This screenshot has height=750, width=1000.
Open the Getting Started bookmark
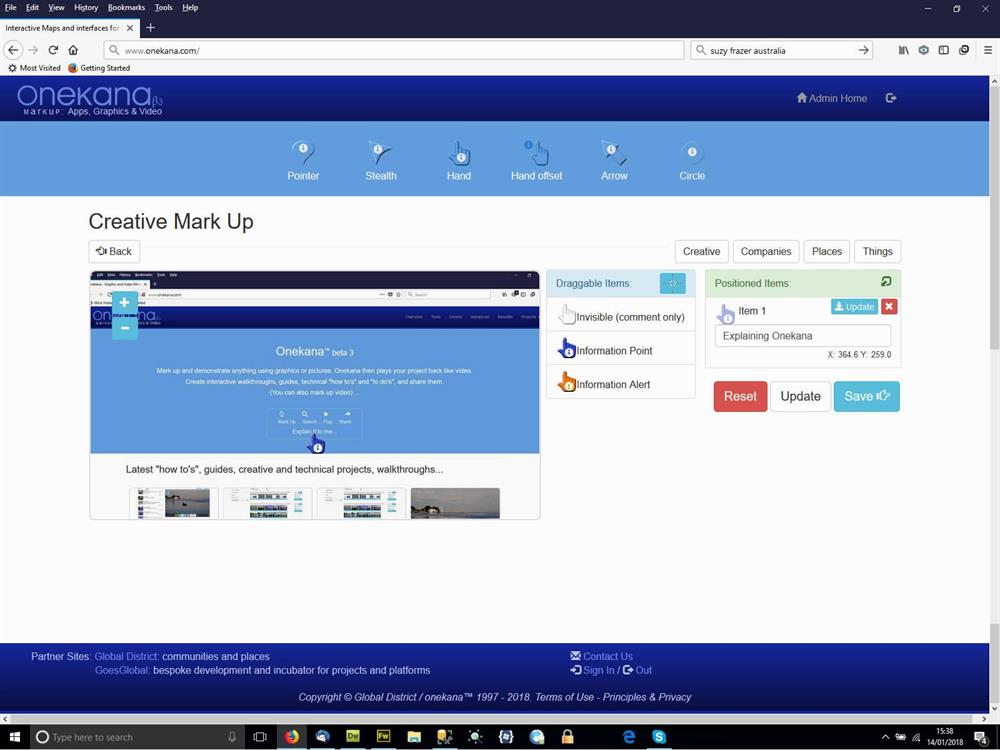(x=99, y=68)
